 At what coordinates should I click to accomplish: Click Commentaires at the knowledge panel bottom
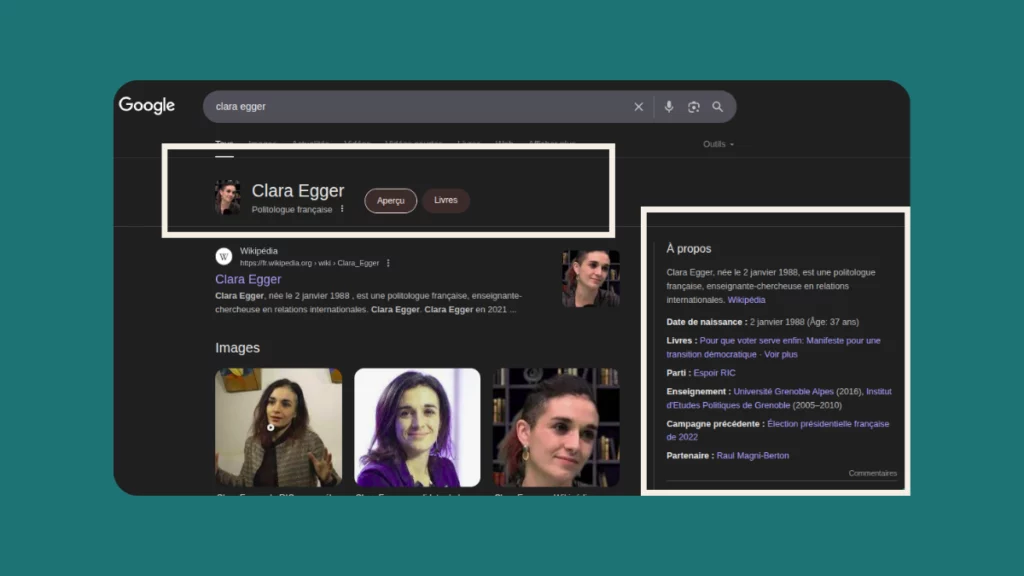click(872, 473)
